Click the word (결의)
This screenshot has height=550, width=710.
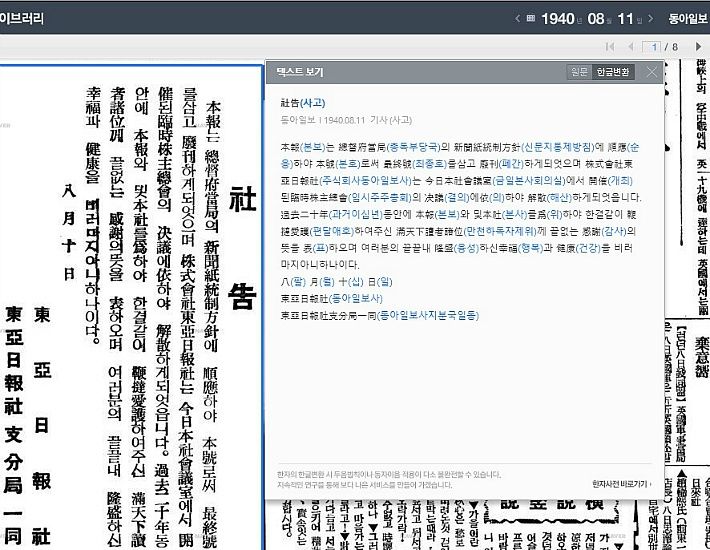pyautogui.click(x=457, y=197)
